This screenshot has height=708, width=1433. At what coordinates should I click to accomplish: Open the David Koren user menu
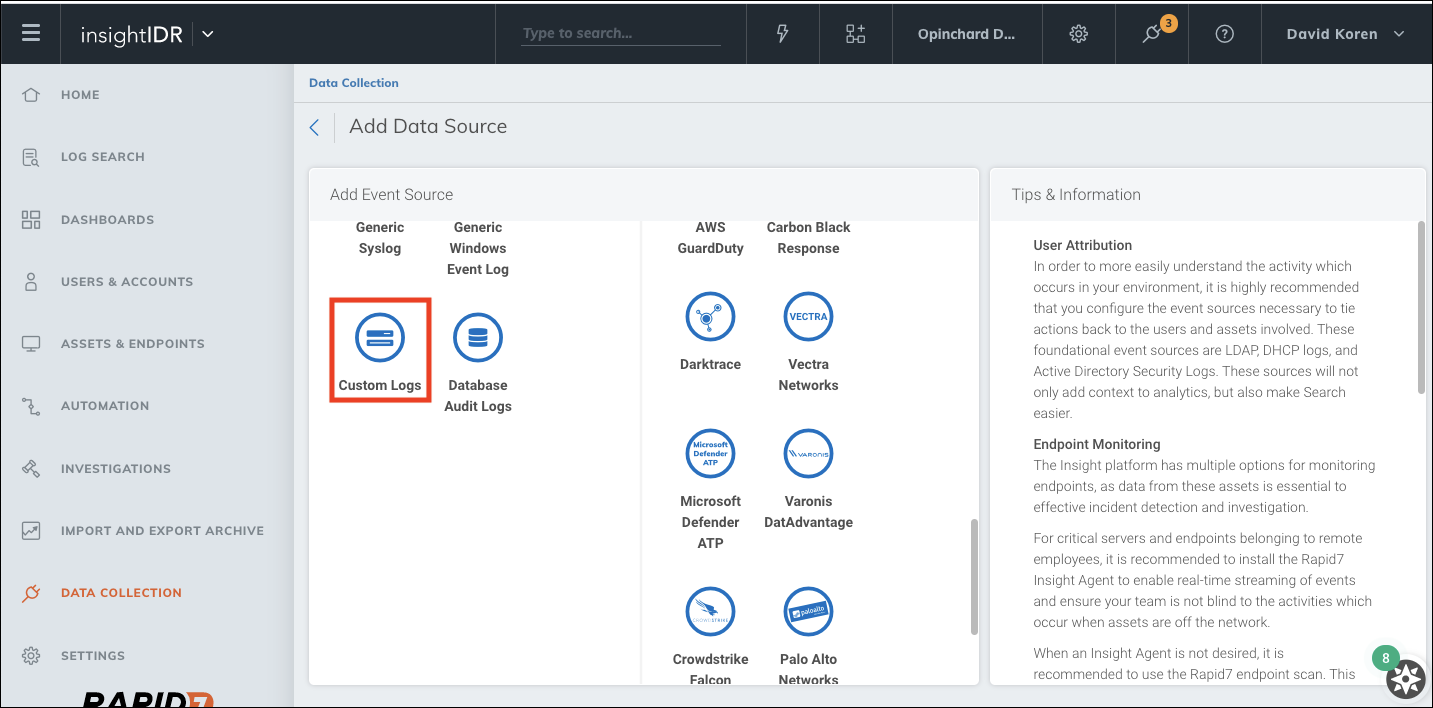coord(1345,34)
